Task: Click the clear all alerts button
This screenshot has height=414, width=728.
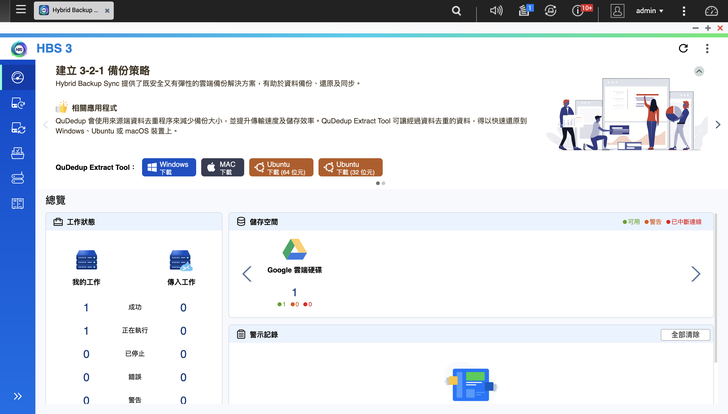Action: click(685, 335)
